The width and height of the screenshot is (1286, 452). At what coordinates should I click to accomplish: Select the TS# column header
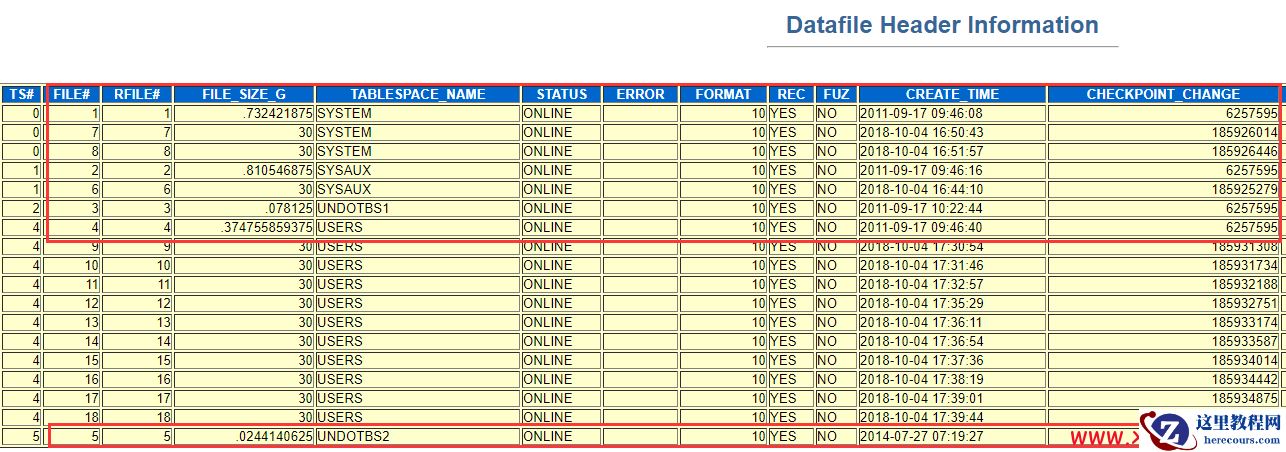(20, 94)
